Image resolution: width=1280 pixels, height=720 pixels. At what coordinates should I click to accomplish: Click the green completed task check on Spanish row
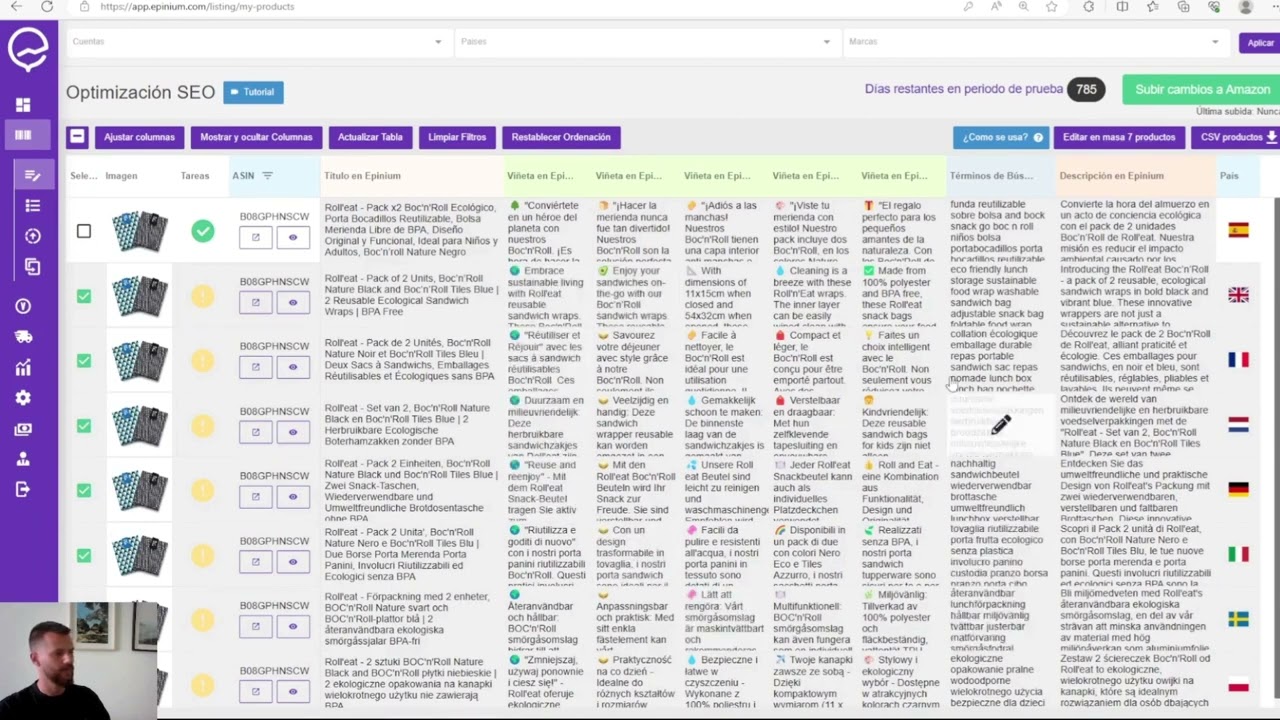203,231
